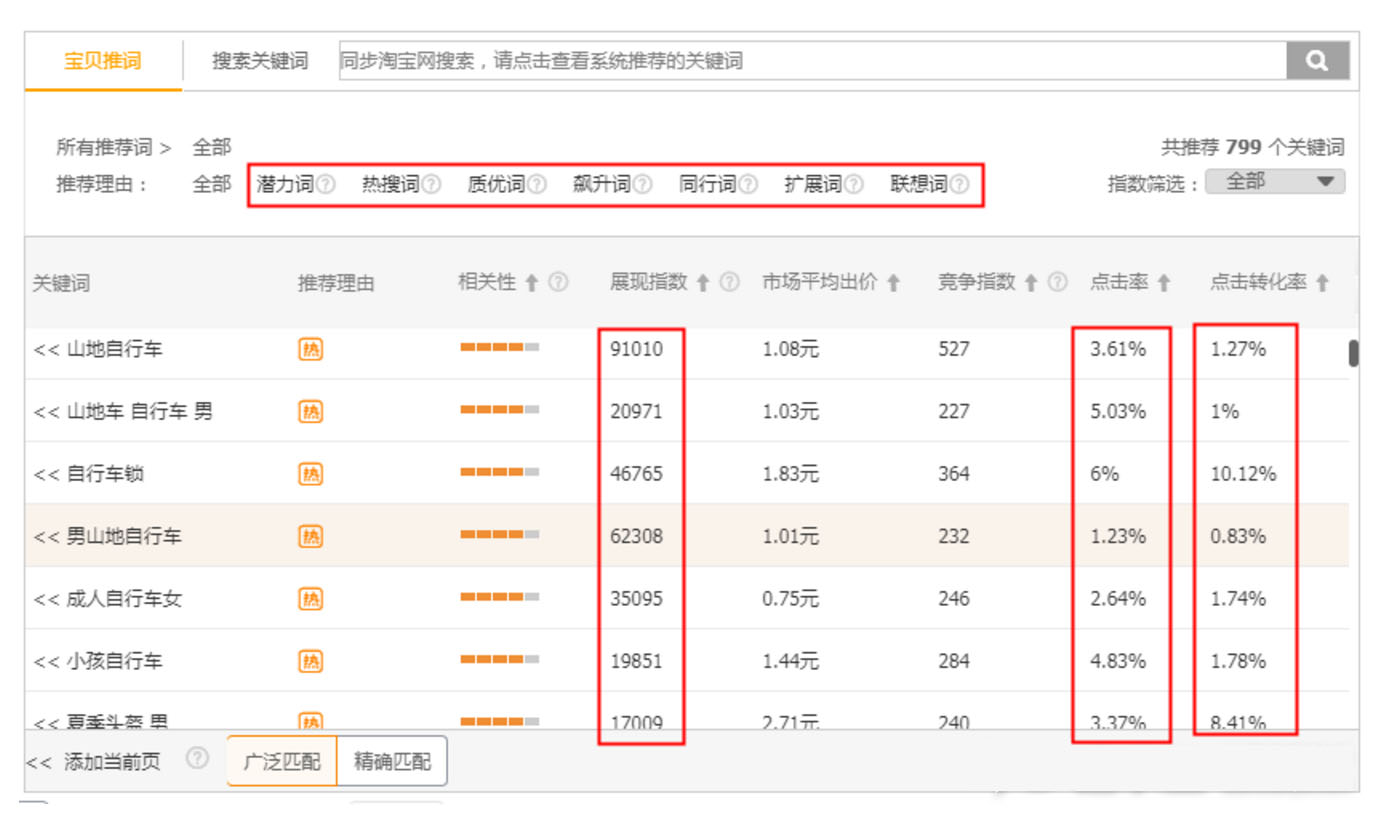
Task: Open the help icon beside 联想词
Action: [960, 183]
